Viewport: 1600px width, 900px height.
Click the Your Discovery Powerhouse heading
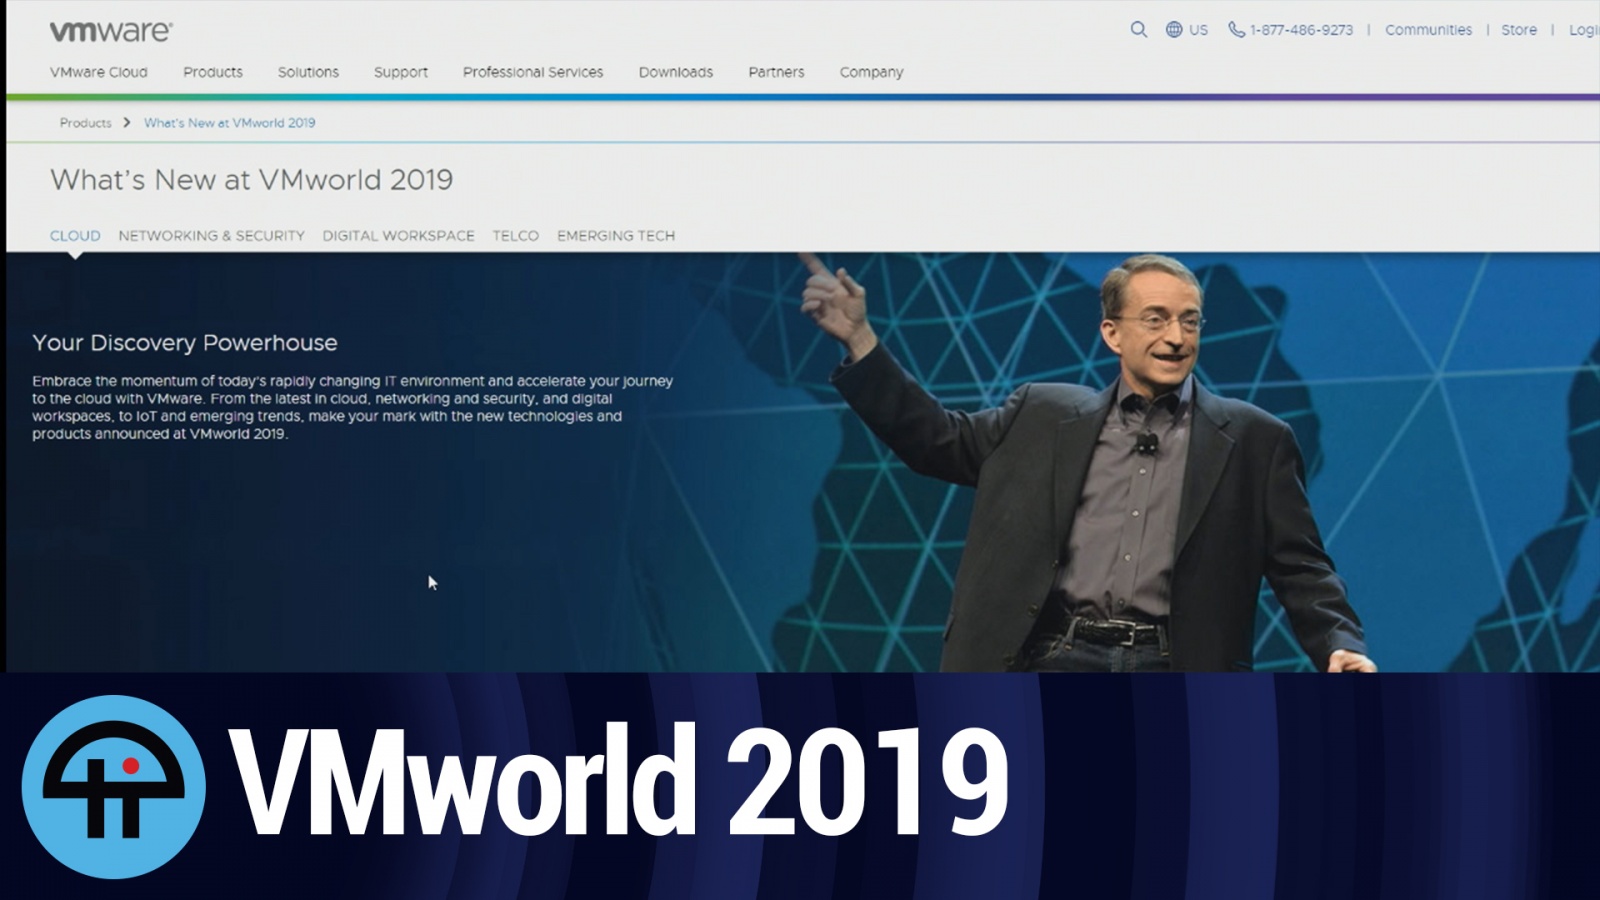tap(185, 343)
